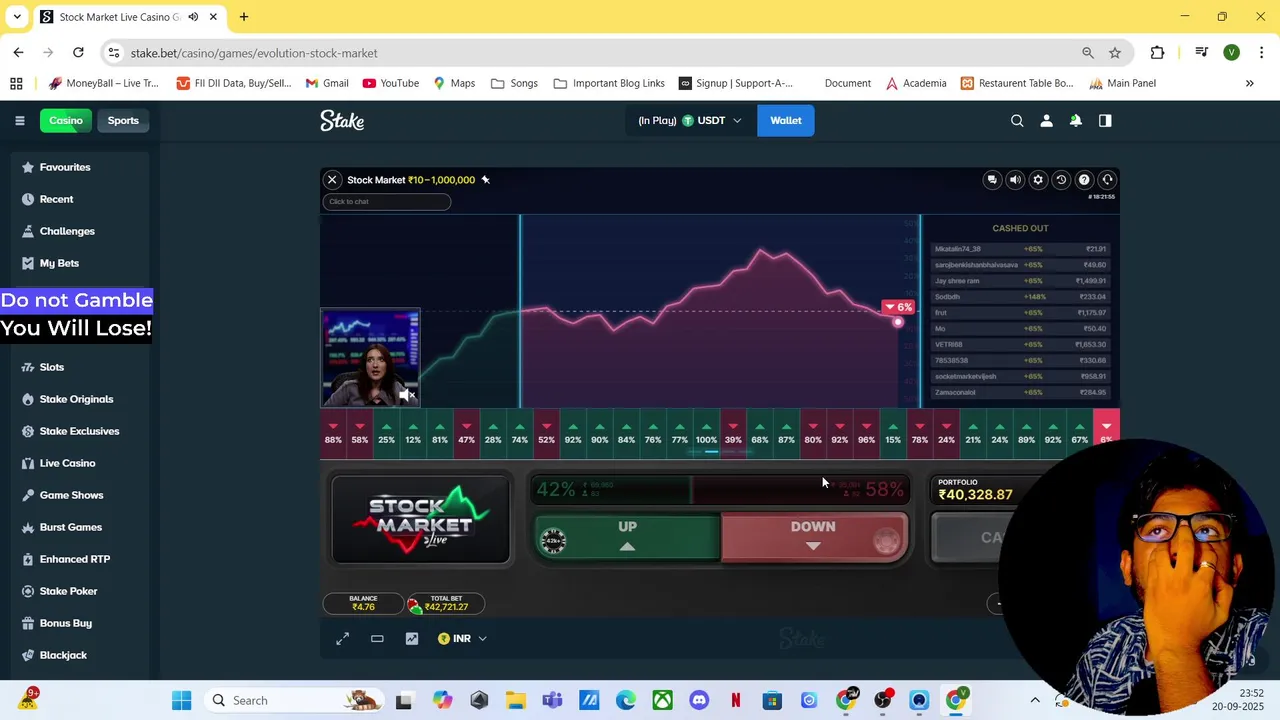Reload the browser page
This screenshot has width=1280, height=720.
78,53
